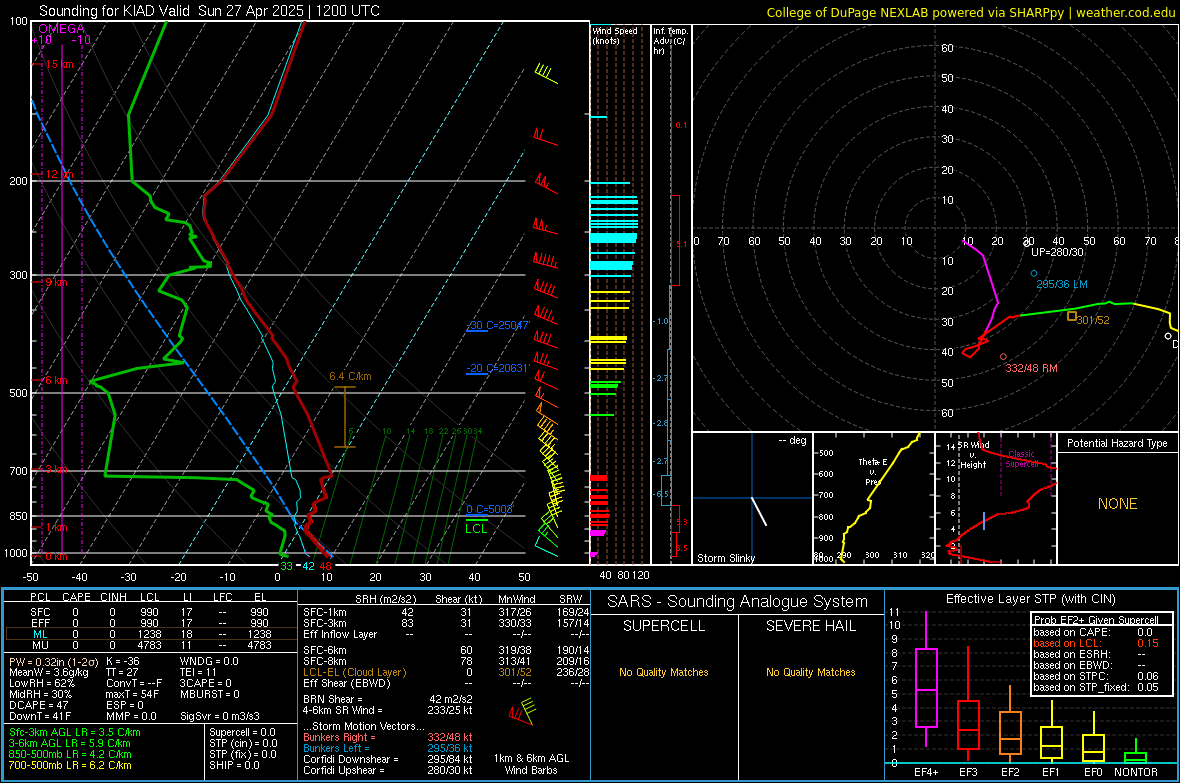The height and width of the screenshot is (783, 1180).
Task: Select the highlighted ML parcel row
Action: click(x=151, y=634)
